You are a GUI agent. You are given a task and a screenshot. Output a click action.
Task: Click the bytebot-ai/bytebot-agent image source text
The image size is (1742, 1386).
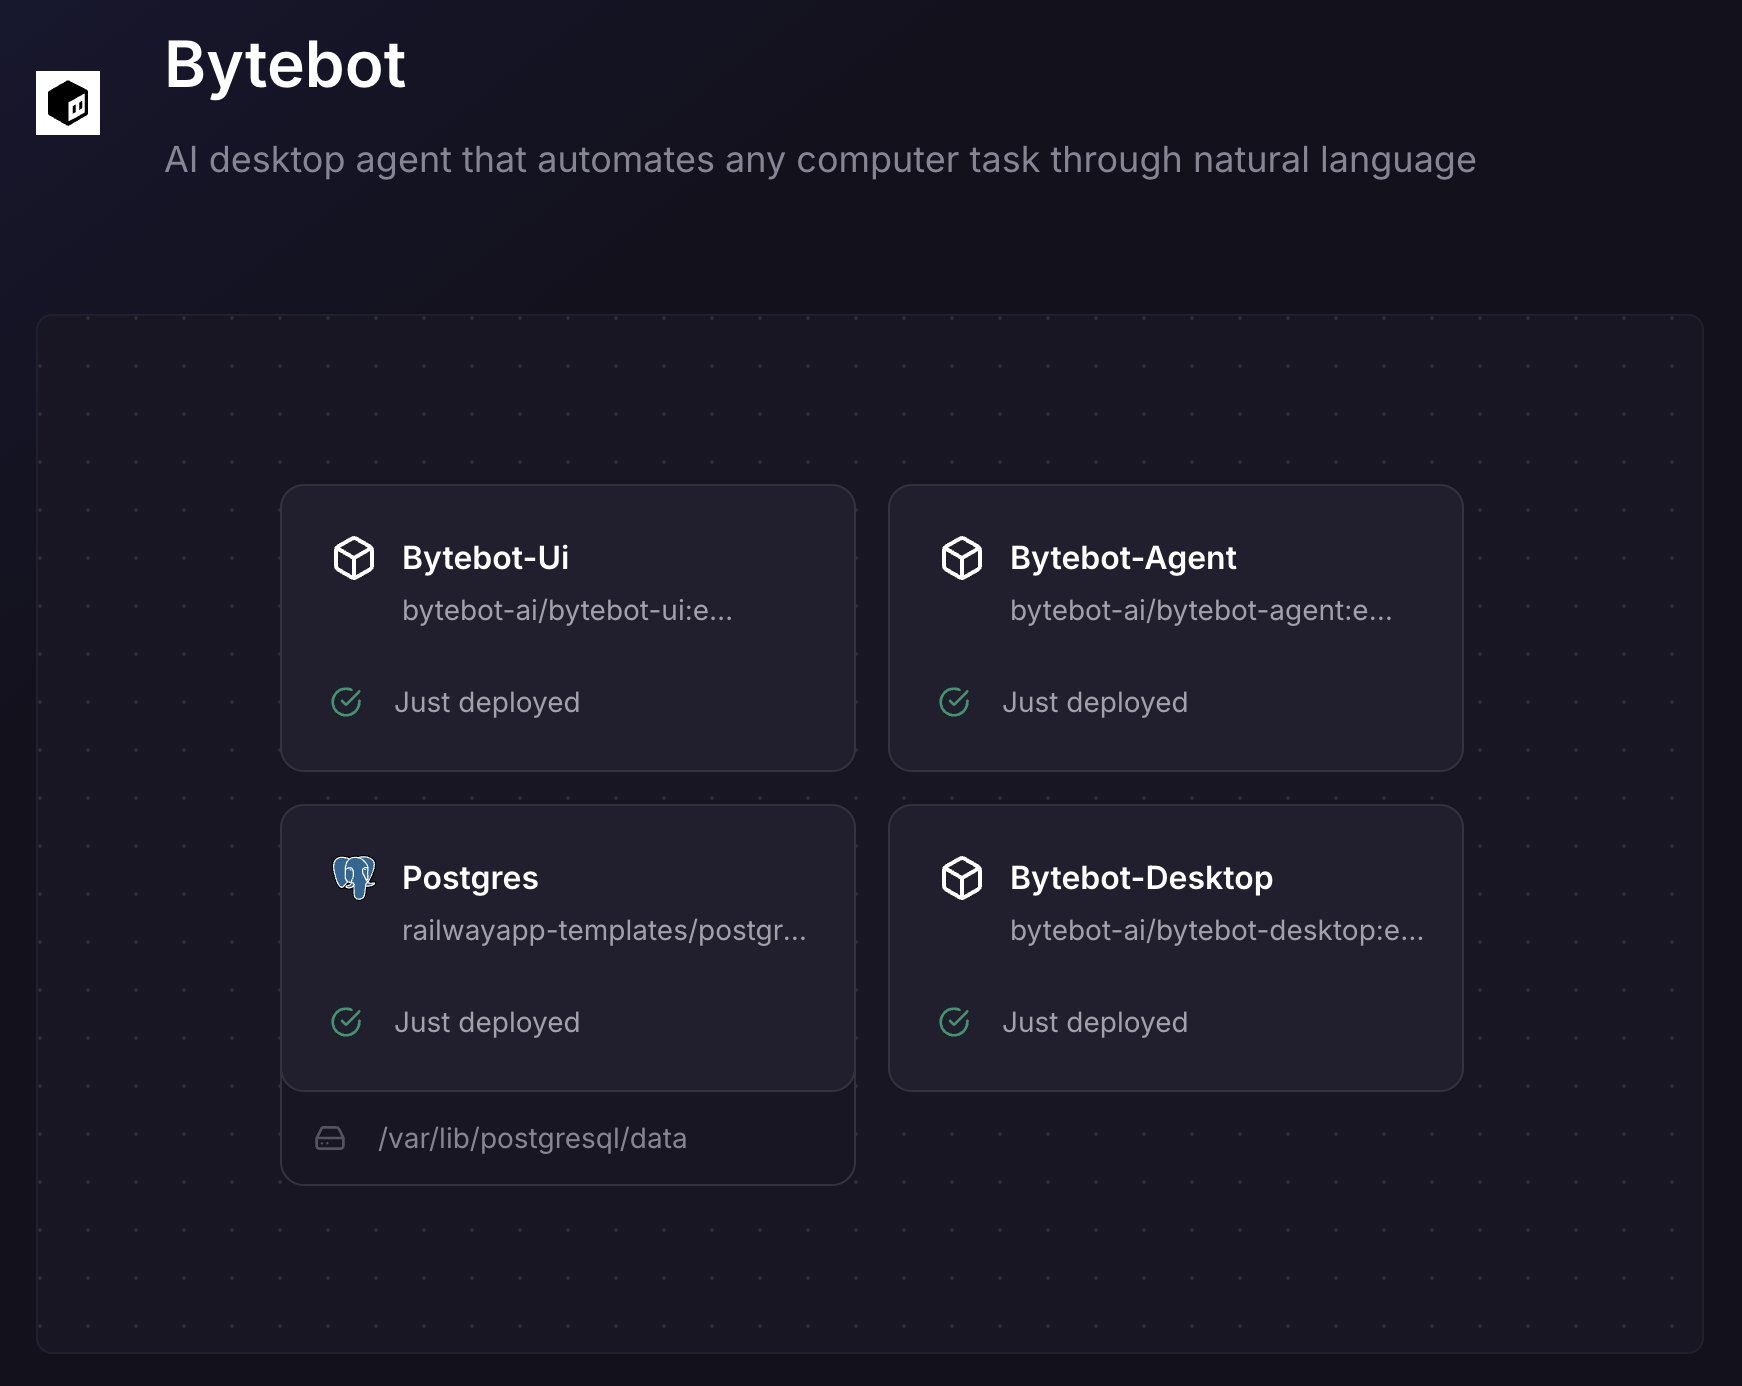1200,611
